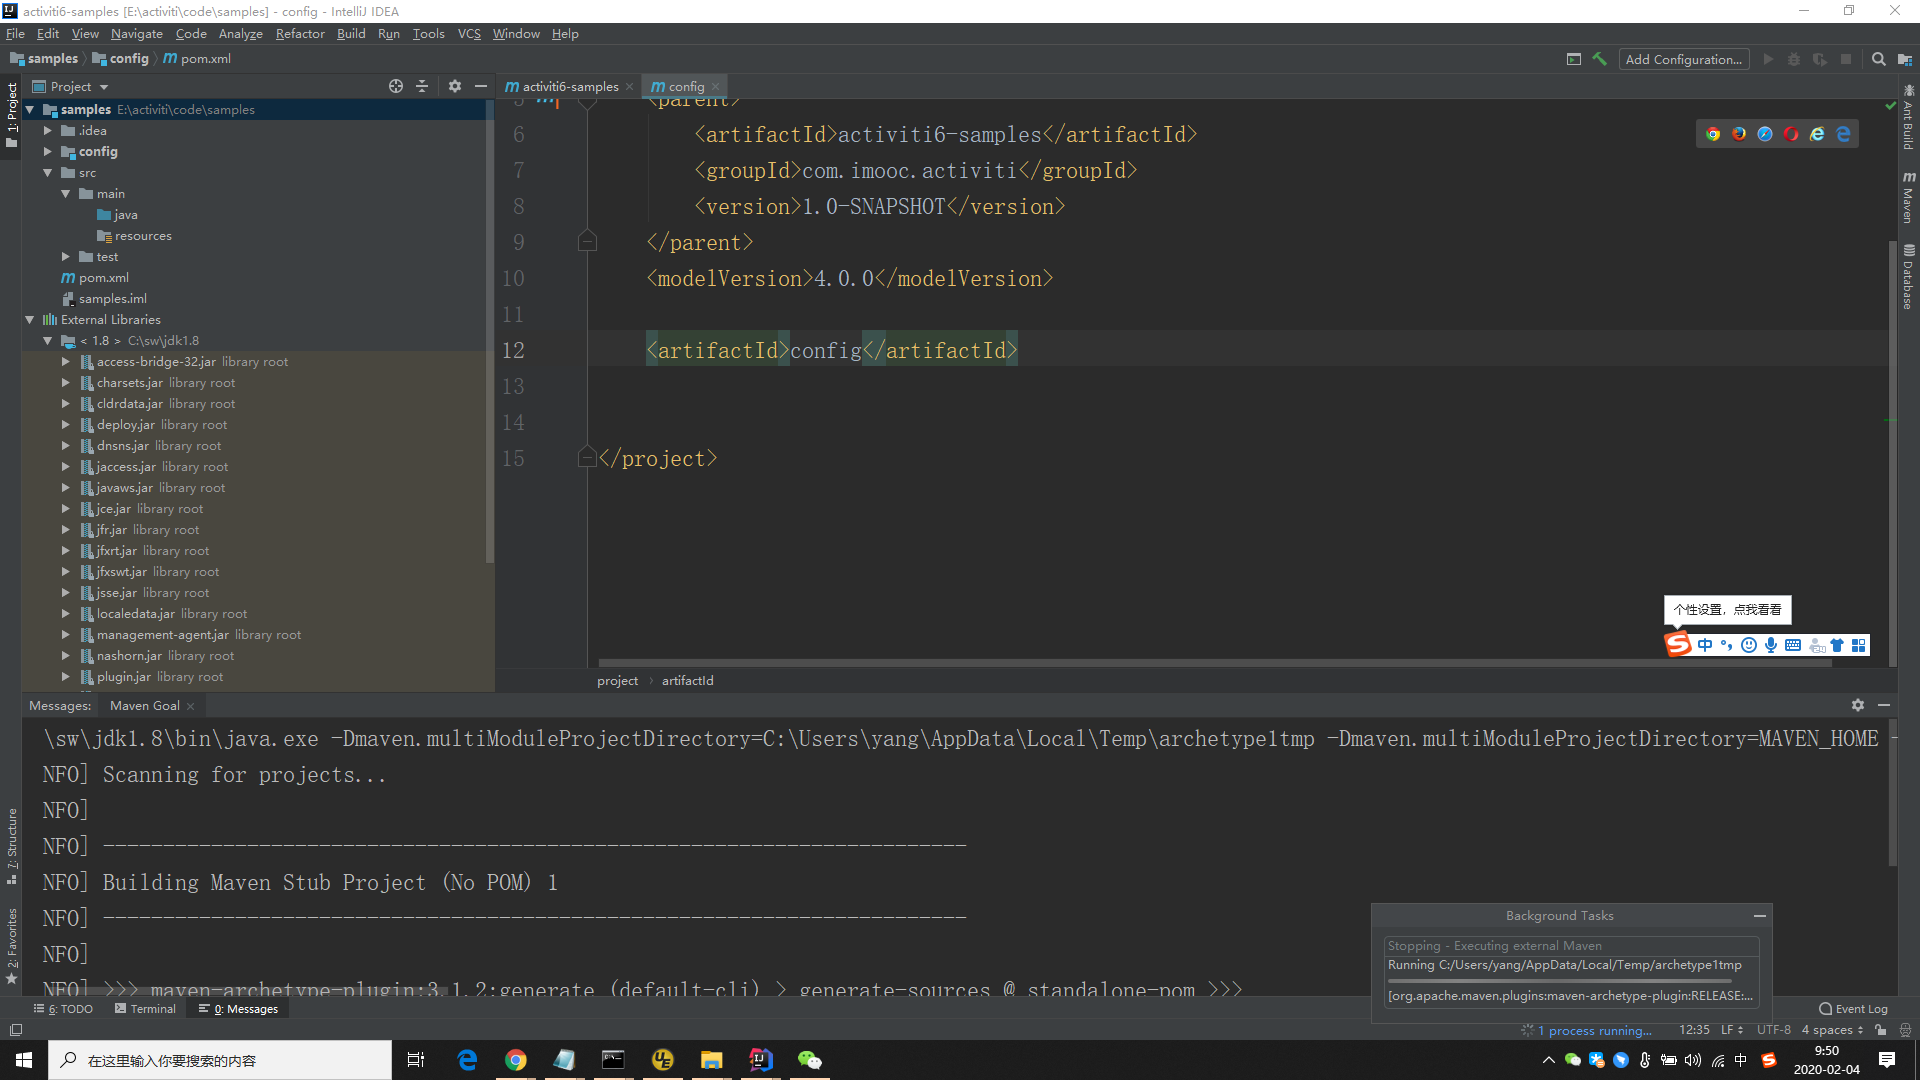Open Messages panel gear settings
1920x1080 pixels.
click(1858, 705)
